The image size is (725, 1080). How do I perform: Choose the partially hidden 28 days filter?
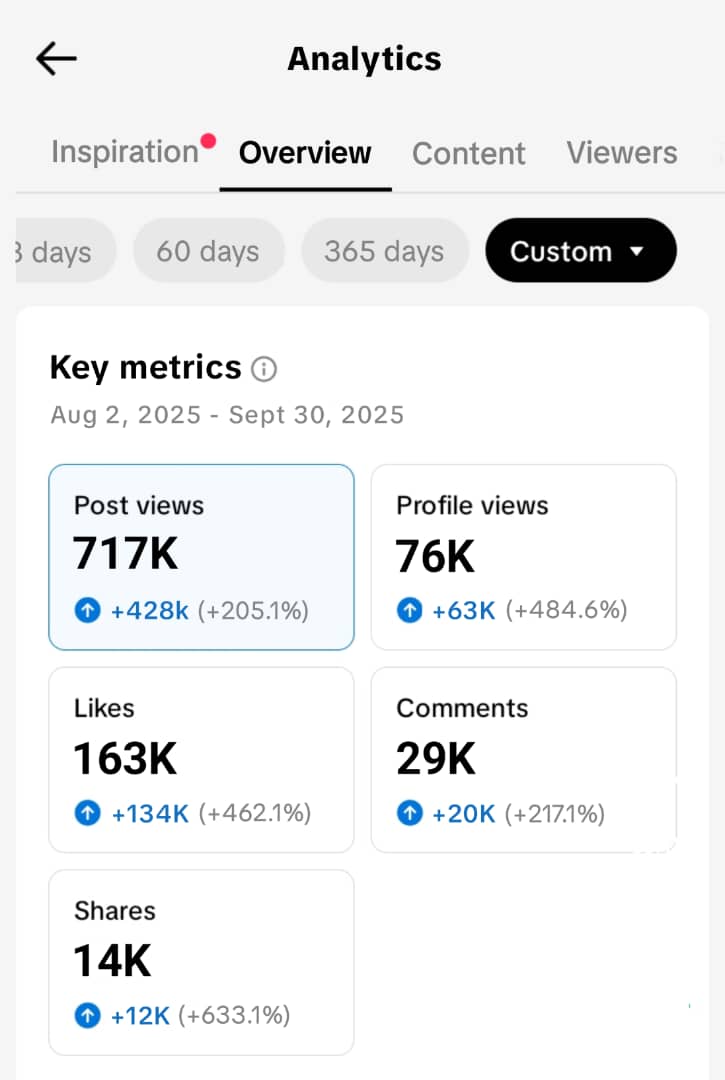[62, 251]
